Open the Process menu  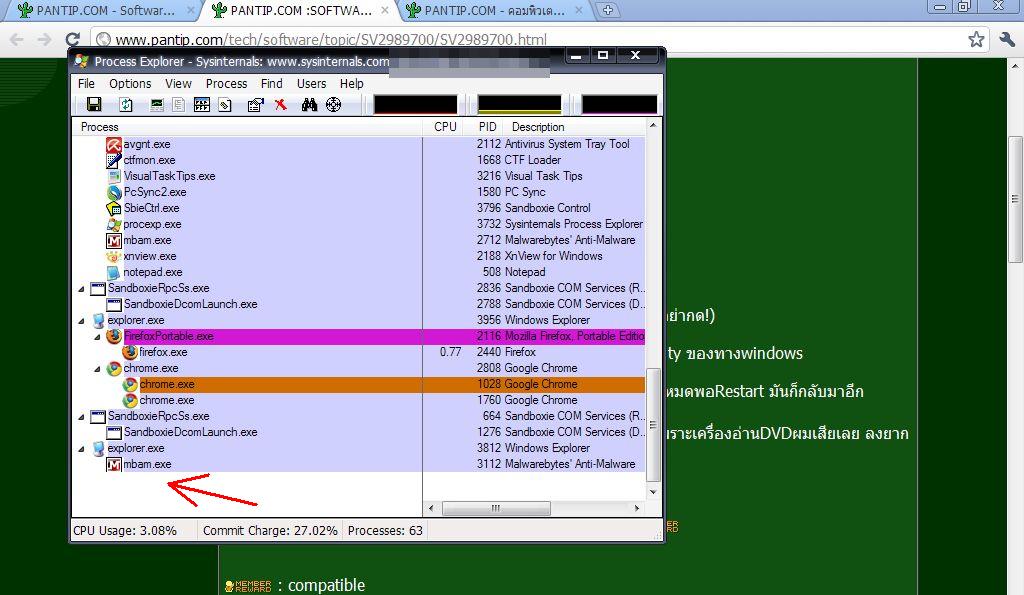coord(226,84)
